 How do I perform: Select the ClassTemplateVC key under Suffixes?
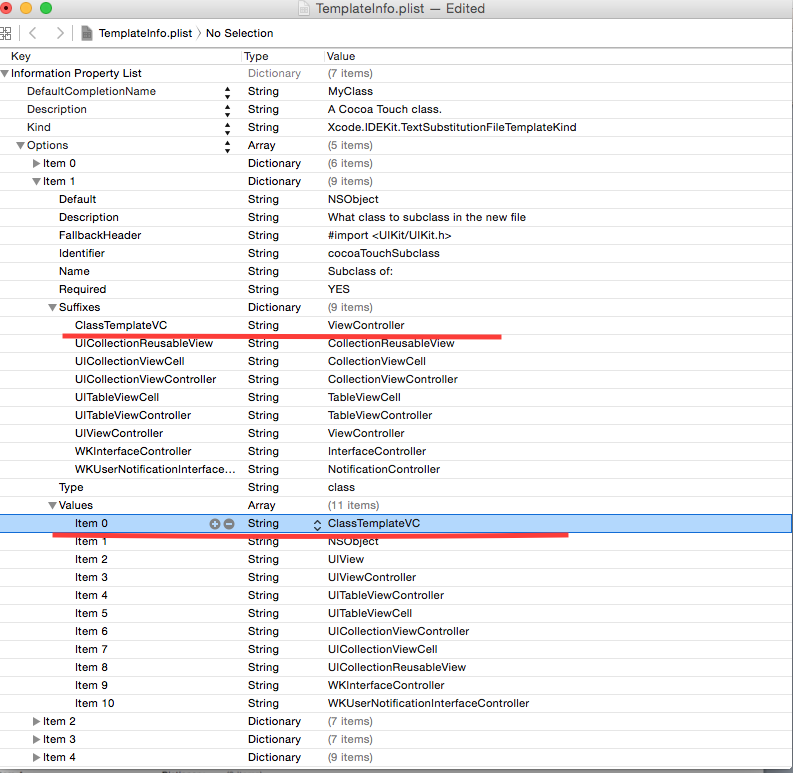point(121,325)
